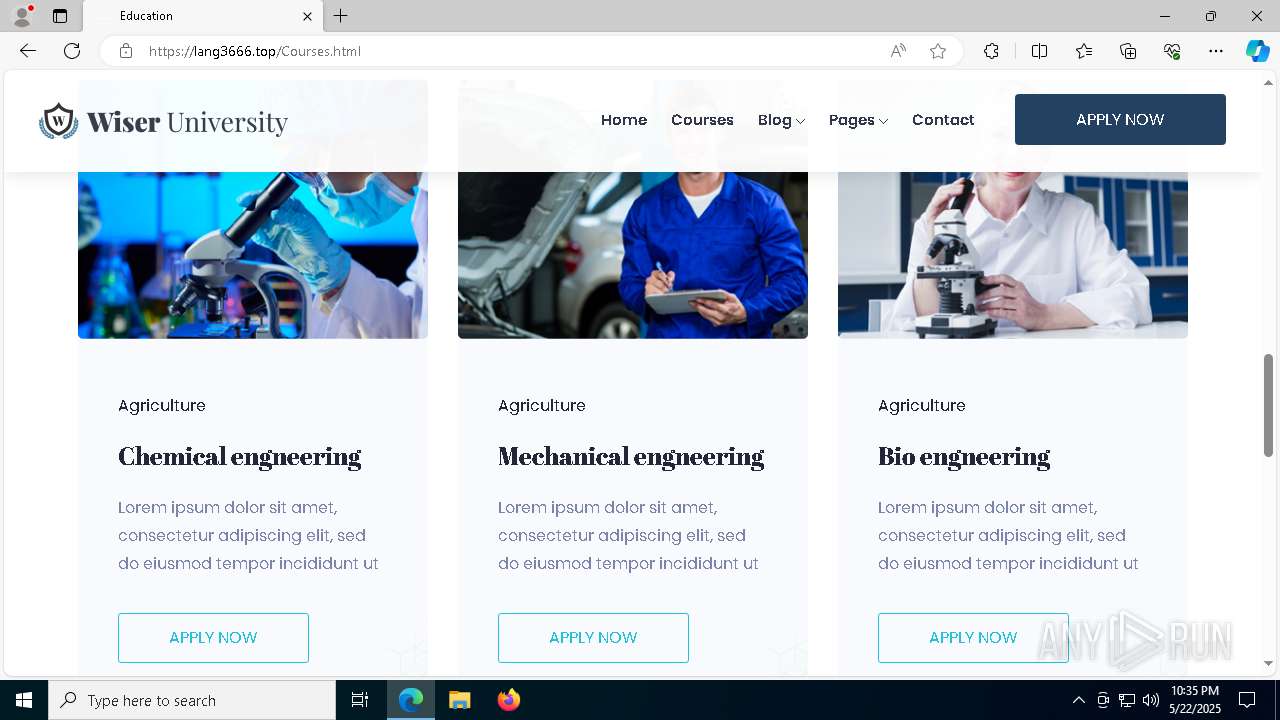
Task: Open Read aloud icon in address bar
Action: click(898, 51)
